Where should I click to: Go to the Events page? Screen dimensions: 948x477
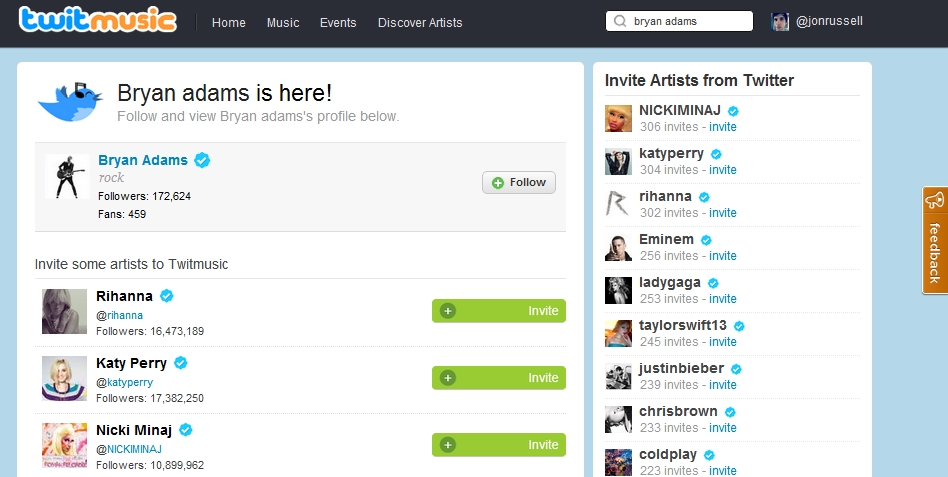338,22
